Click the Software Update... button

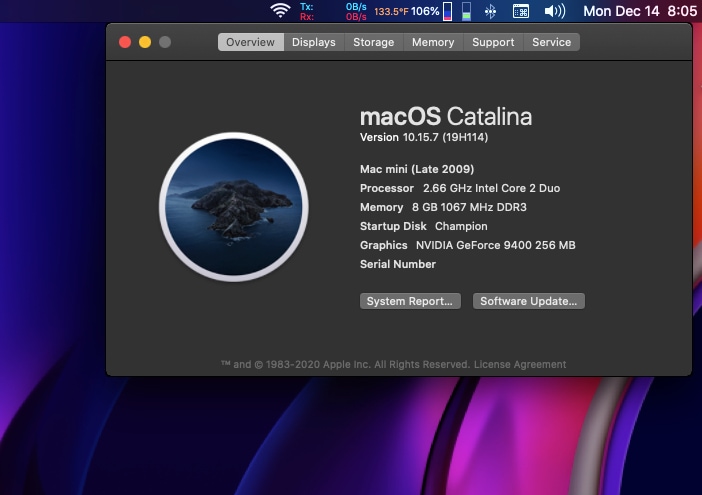529,301
